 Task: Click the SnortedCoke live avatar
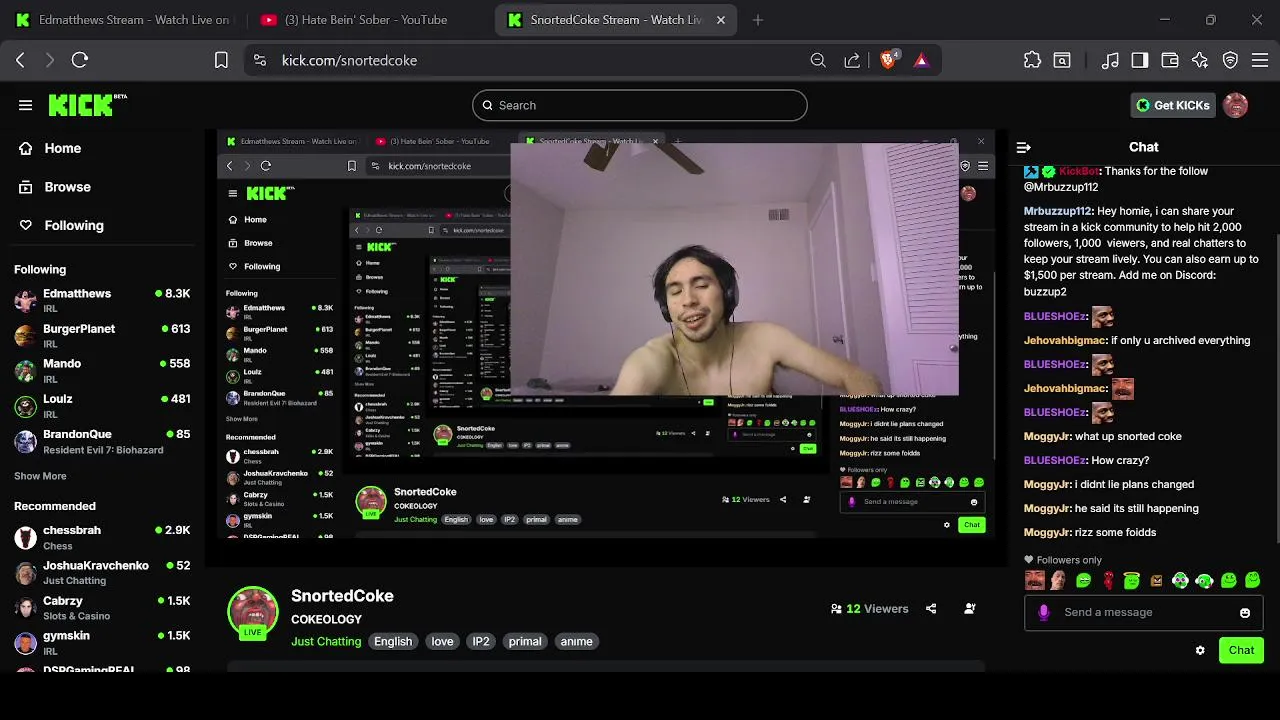252,613
